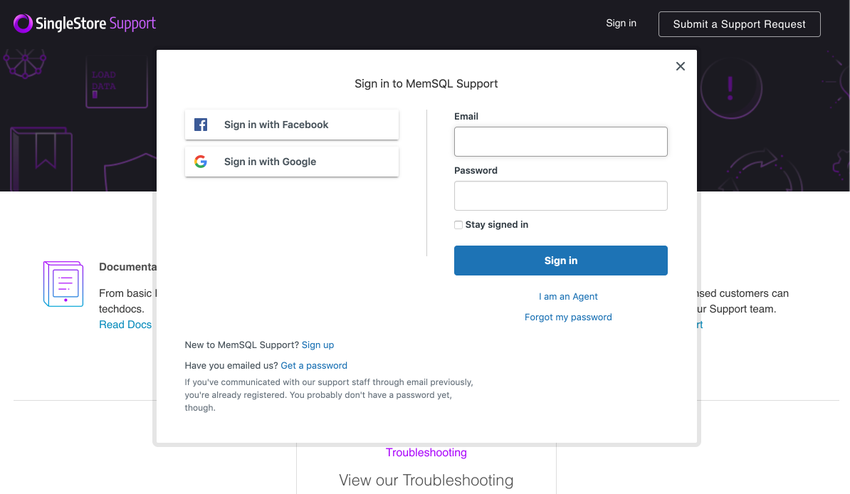
Task: Click the Documentation book icon
Action: point(63,283)
